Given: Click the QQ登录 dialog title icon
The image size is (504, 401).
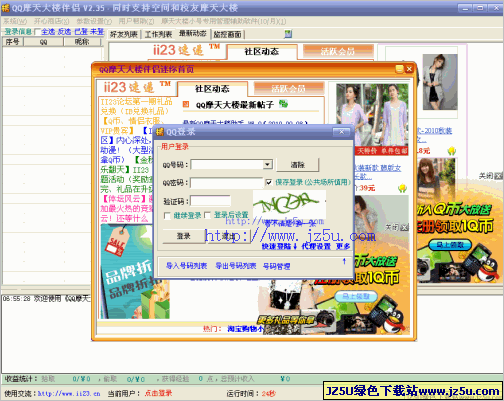Looking at the screenshot, I should [160, 132].
